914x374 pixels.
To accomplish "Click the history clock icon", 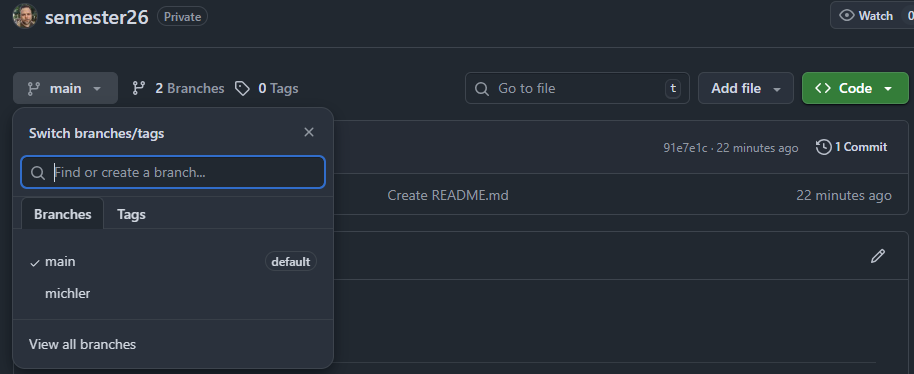I will click(824, 147).
